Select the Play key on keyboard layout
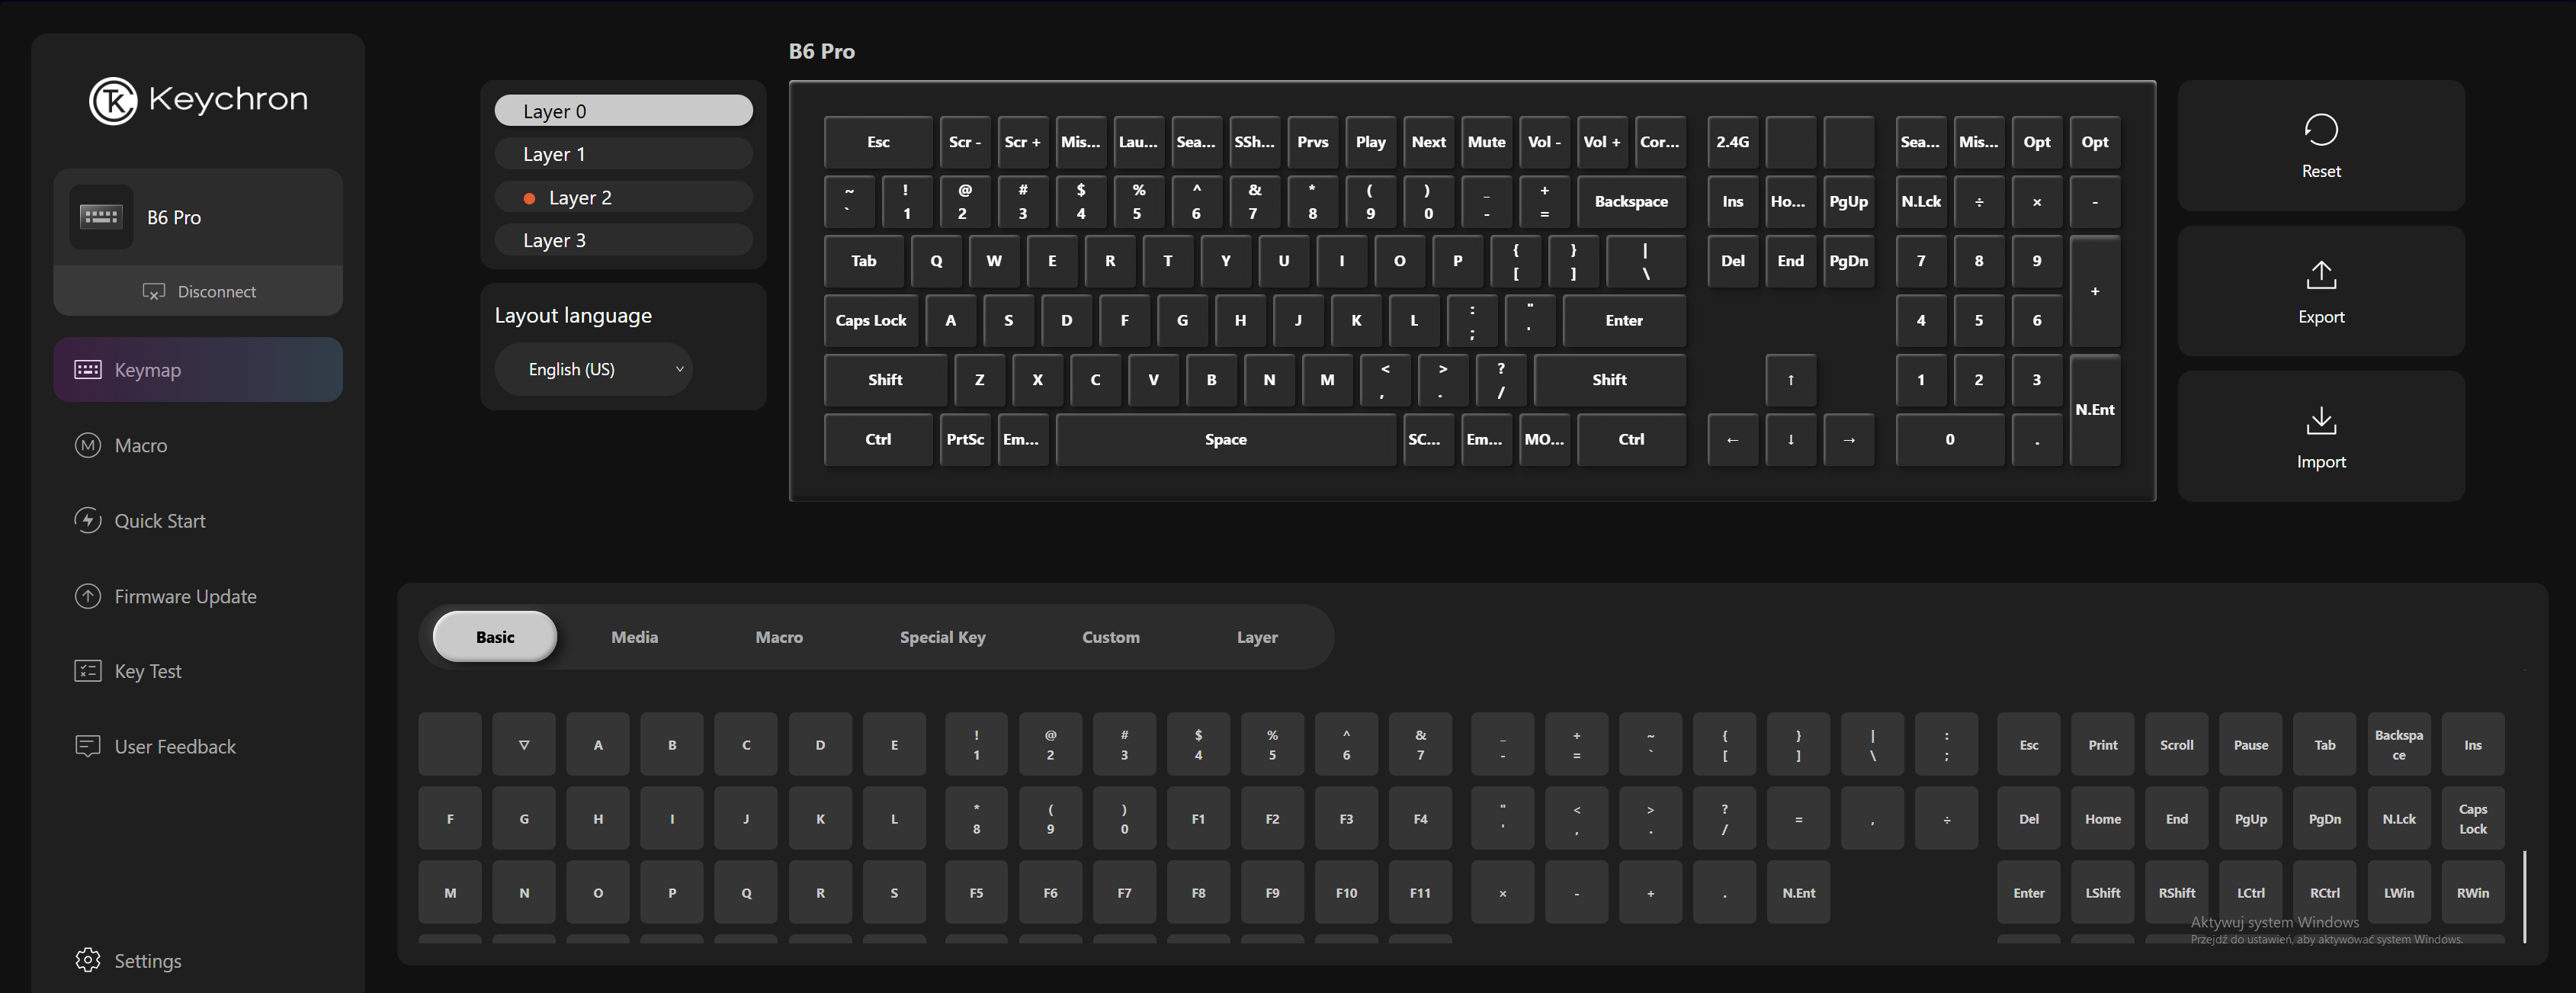The height and width of the screenshot is (993, 2576). (1370, 142)
